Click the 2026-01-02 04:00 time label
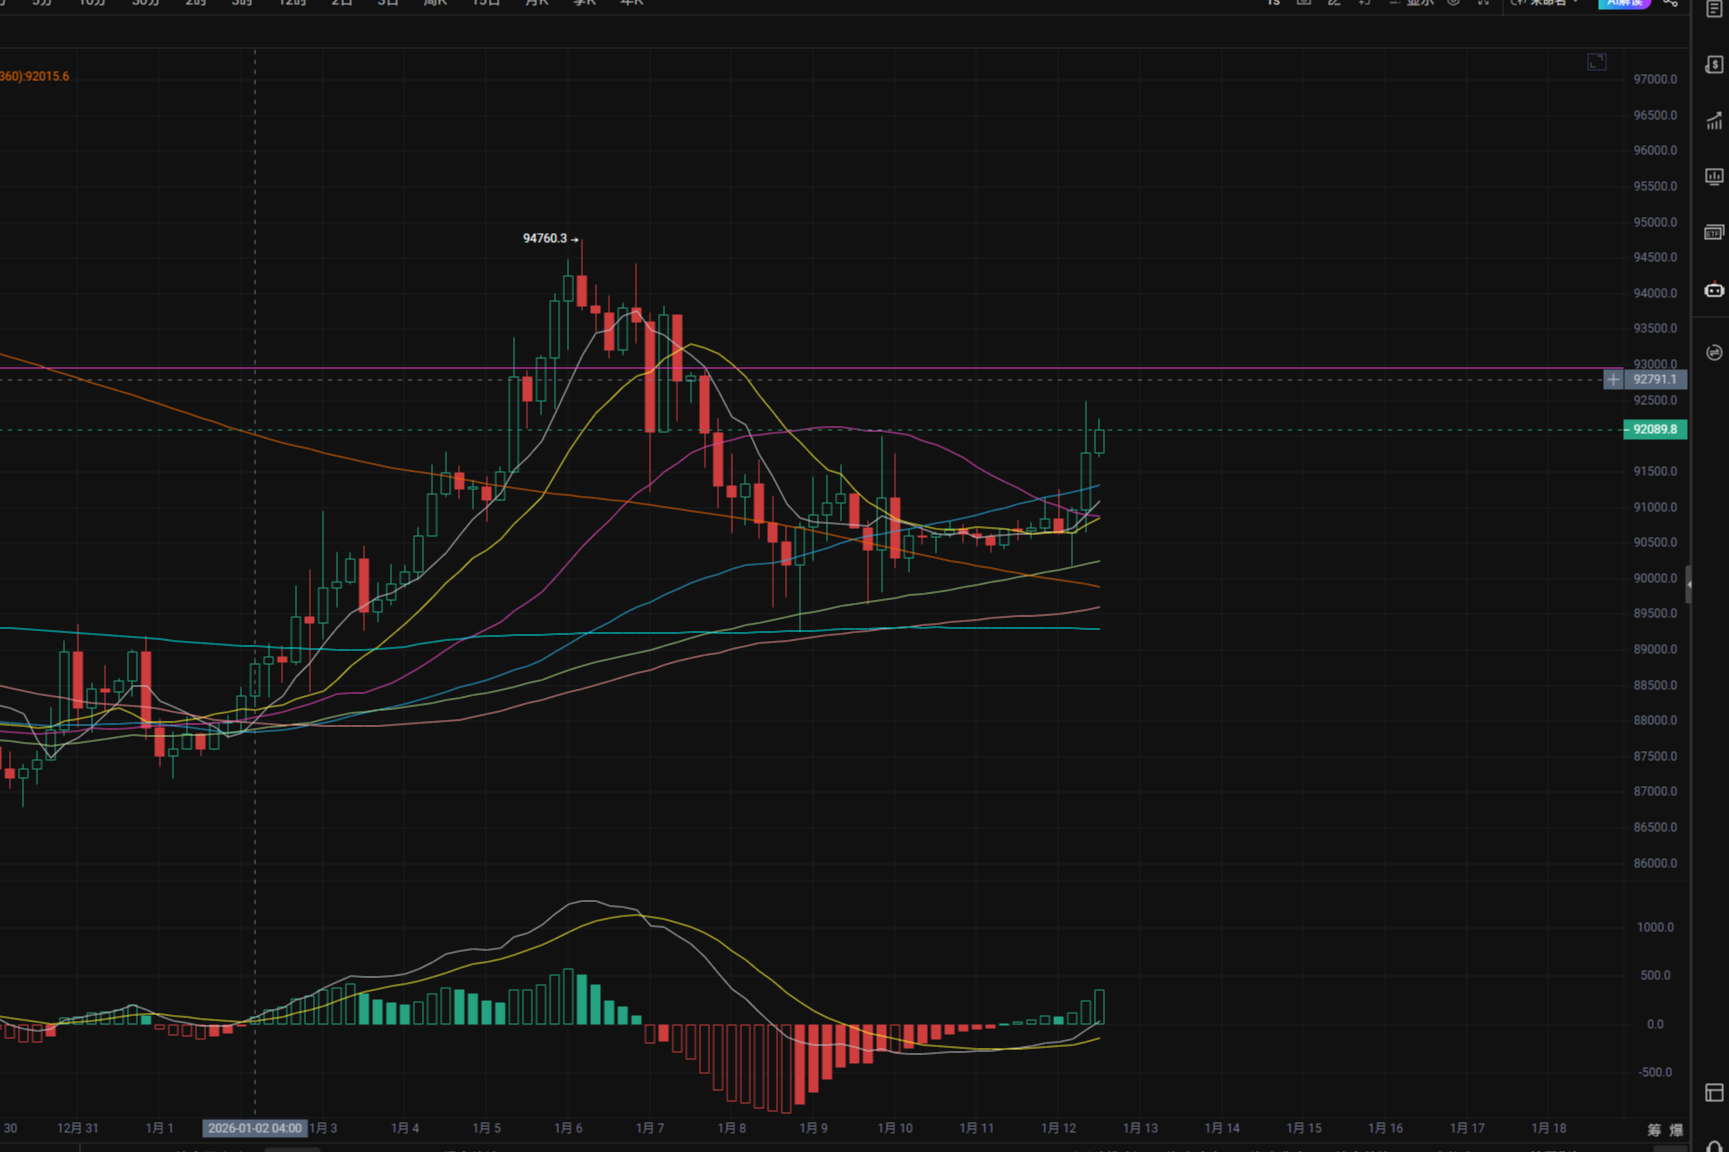This screenshot has width=1729, height=1152. [254, 1128]
